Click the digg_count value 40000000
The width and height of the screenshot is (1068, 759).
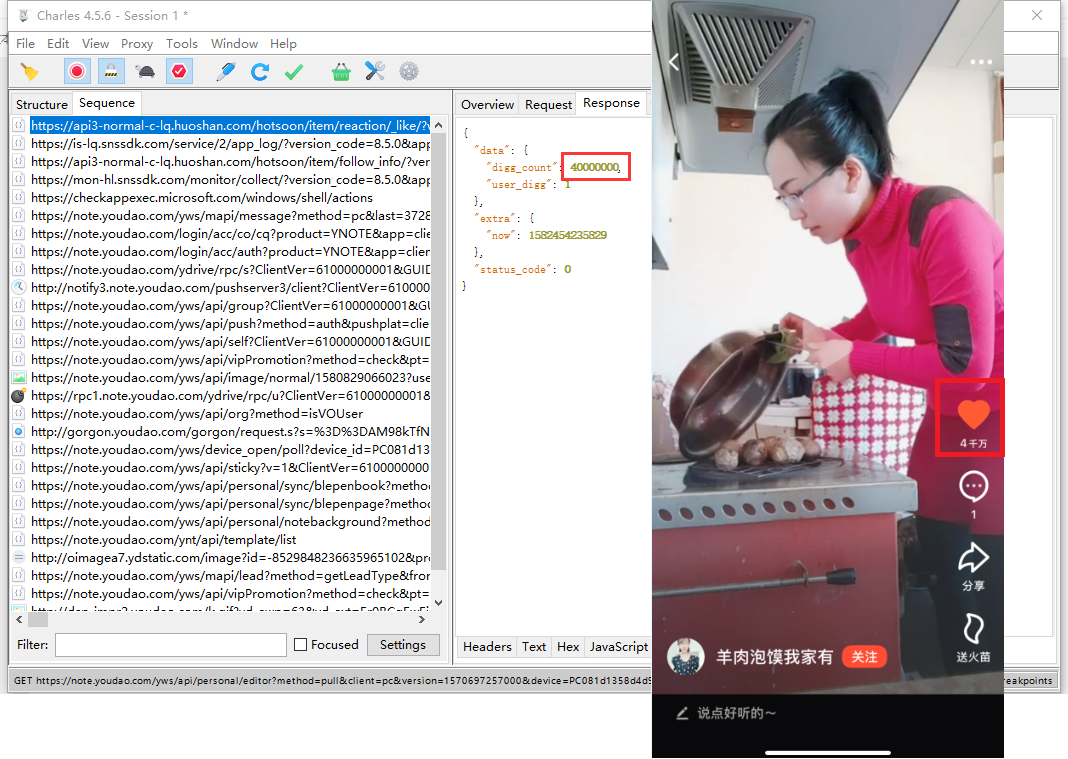(595, 167)
